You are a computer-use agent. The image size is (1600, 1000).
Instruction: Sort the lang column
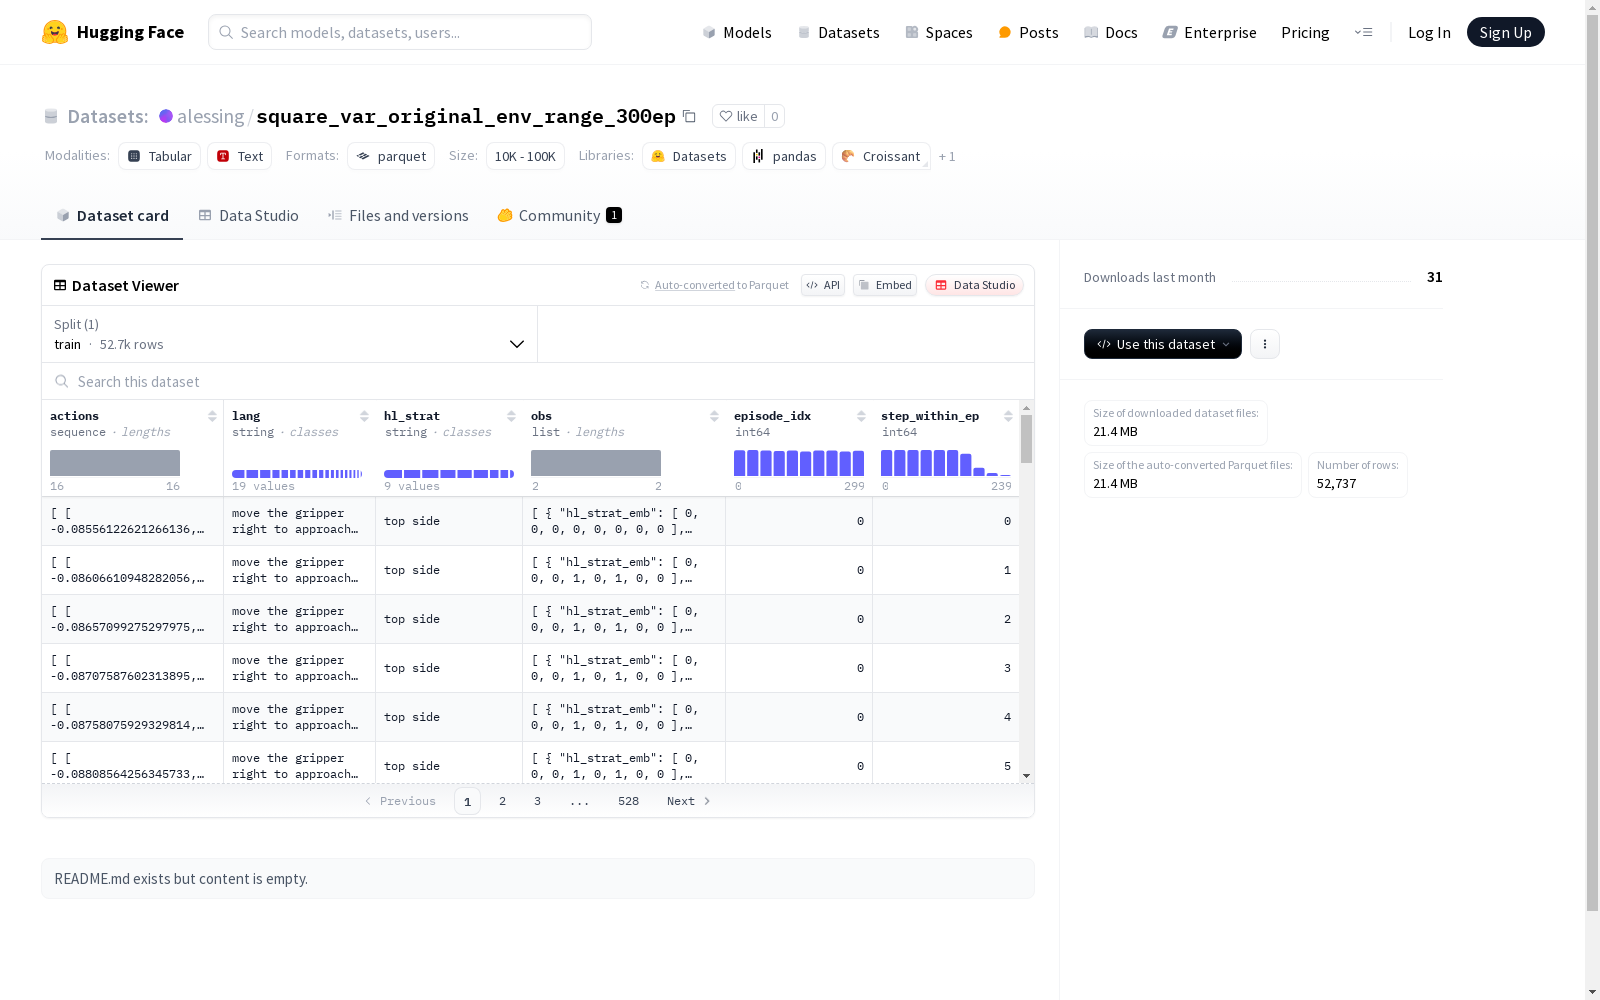(364, 416)
